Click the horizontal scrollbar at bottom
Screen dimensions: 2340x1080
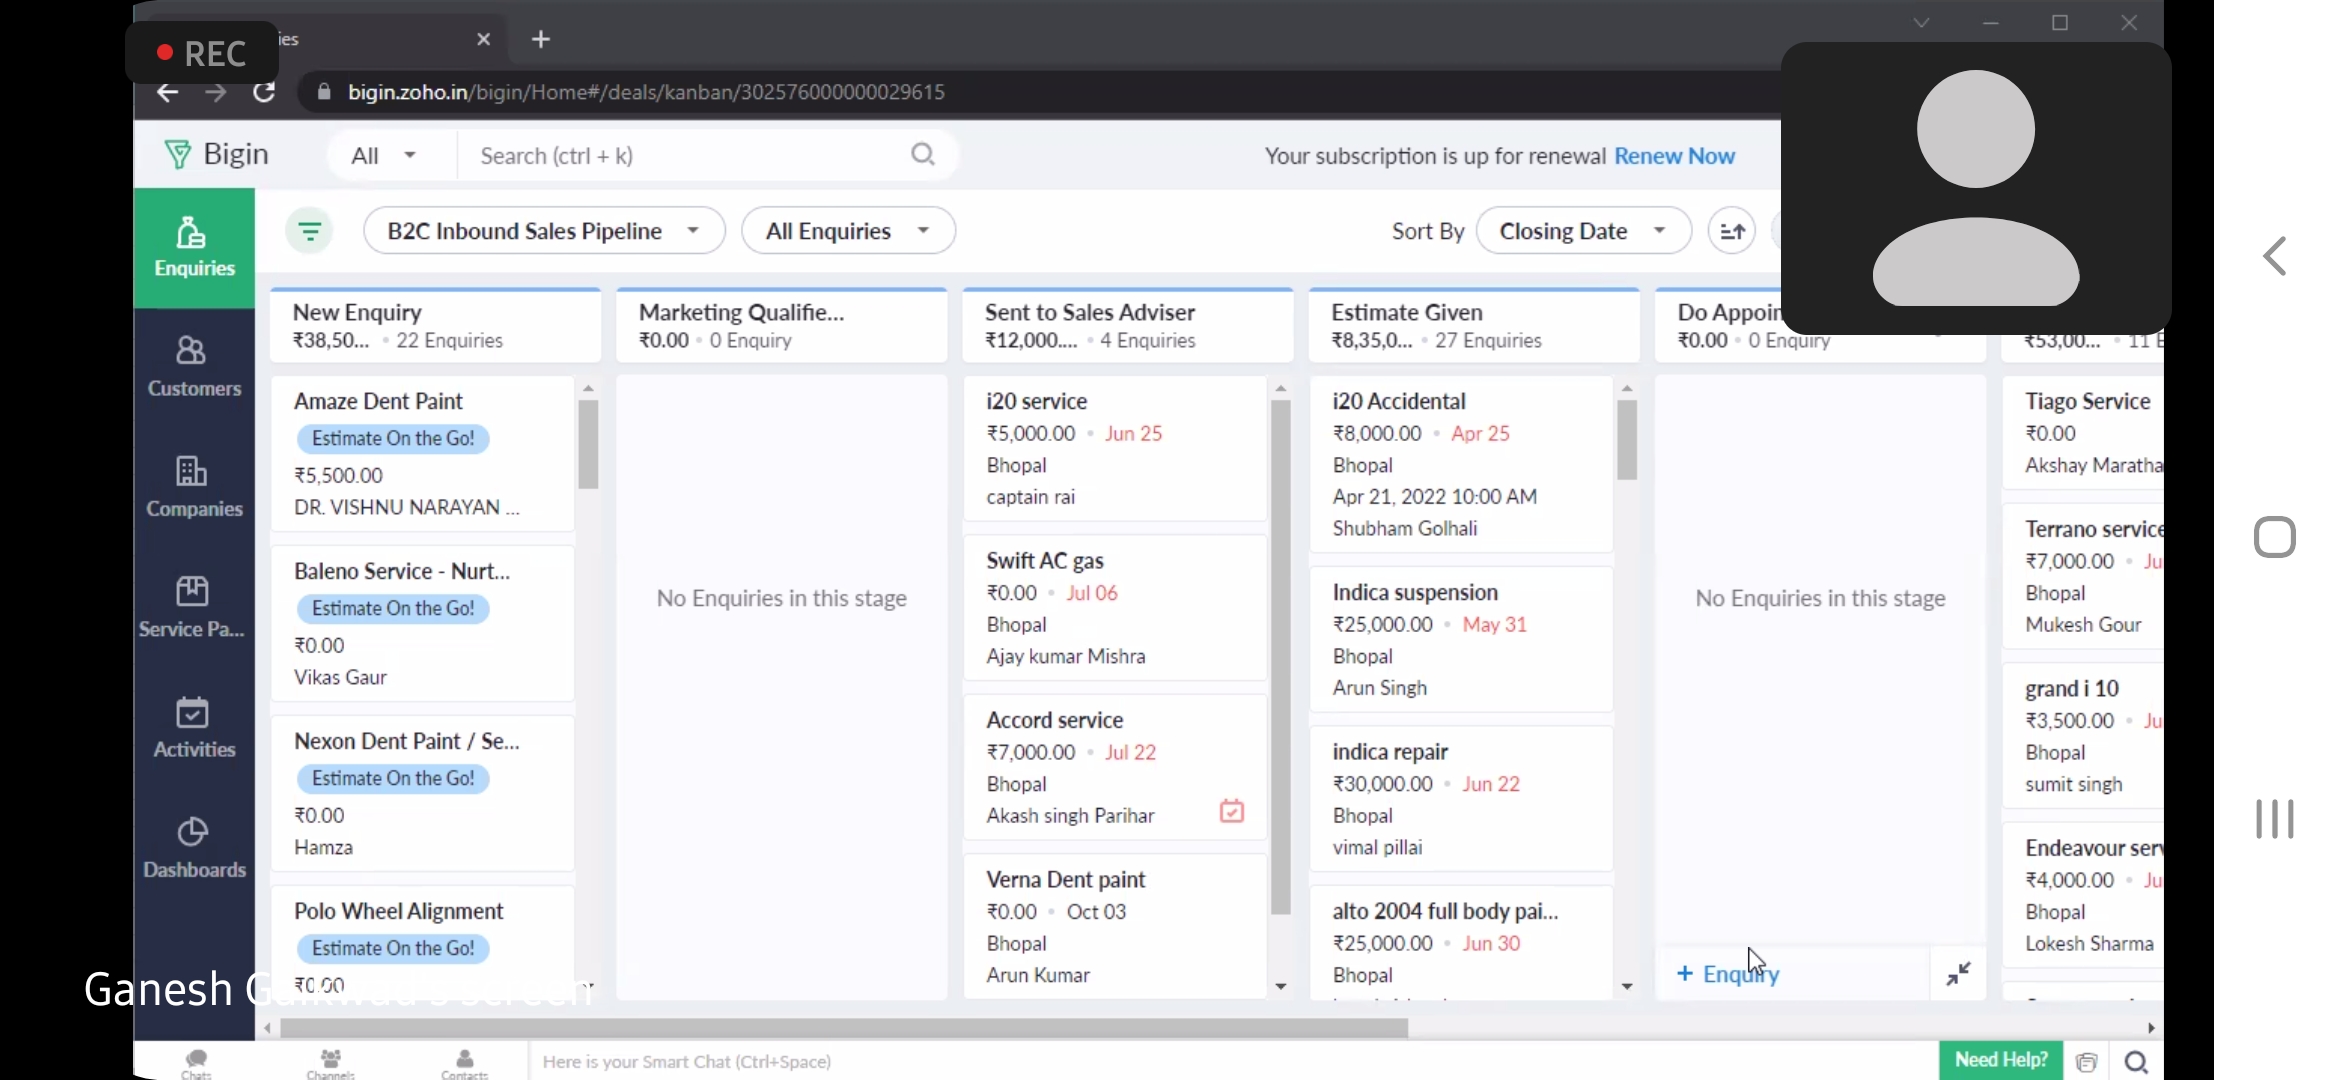pos(843,1028)
